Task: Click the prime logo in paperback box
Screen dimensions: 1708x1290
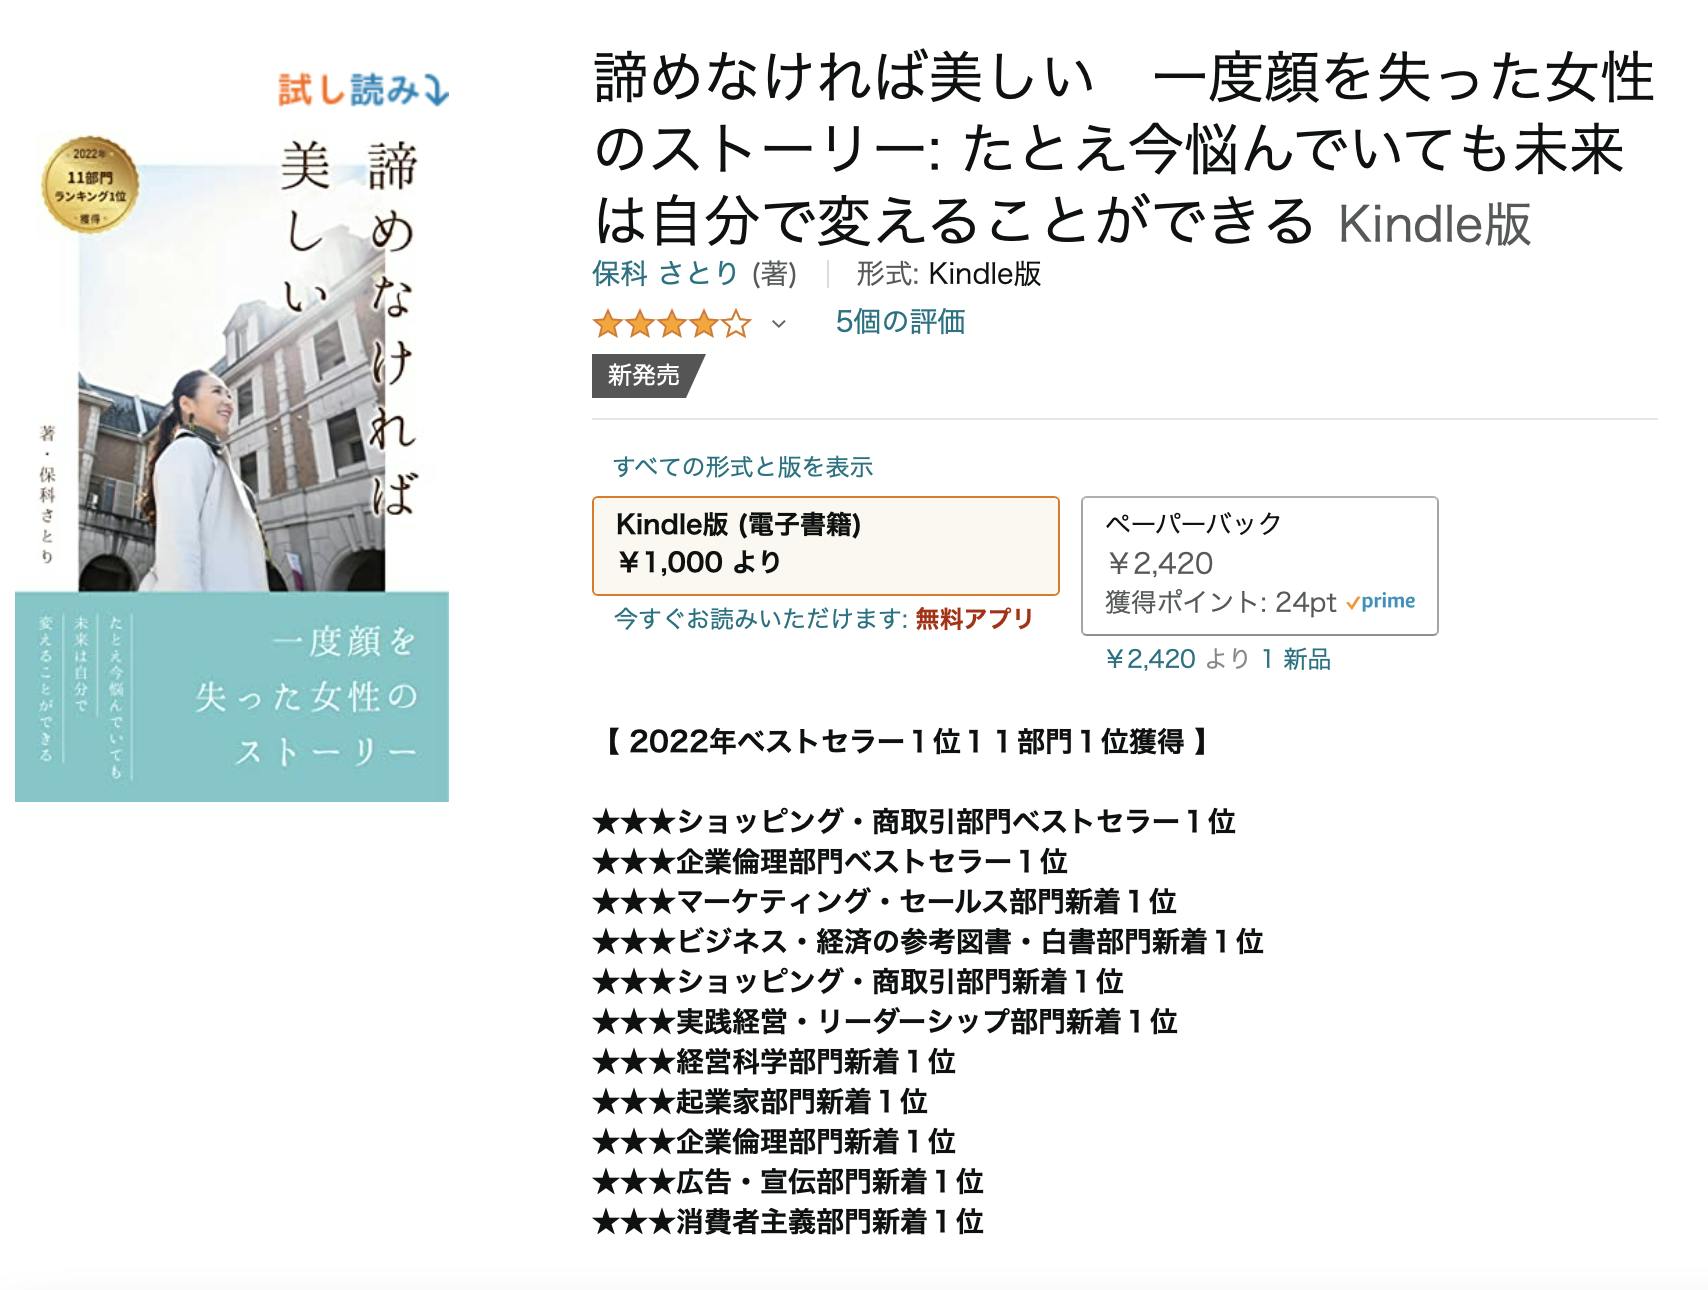Action: coord(1381,602)
